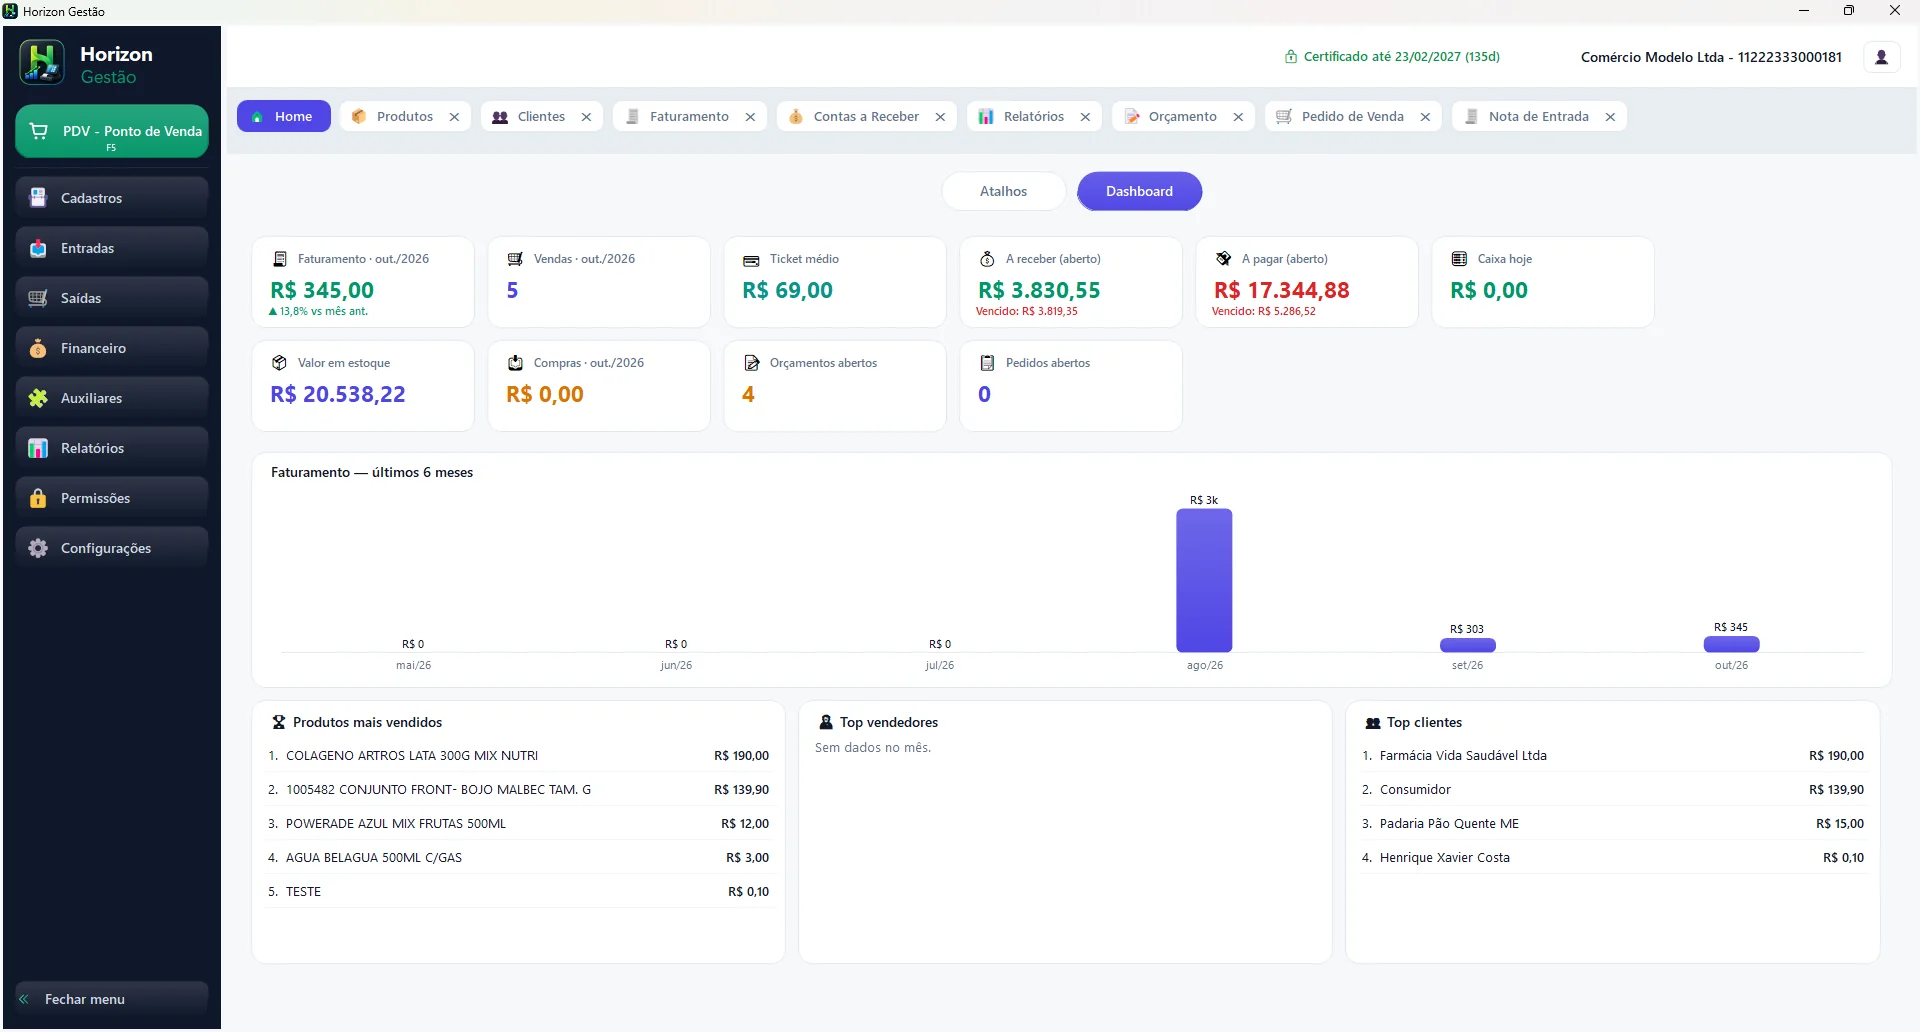Open the Financeiro money bag icon

tap(38, 348)
